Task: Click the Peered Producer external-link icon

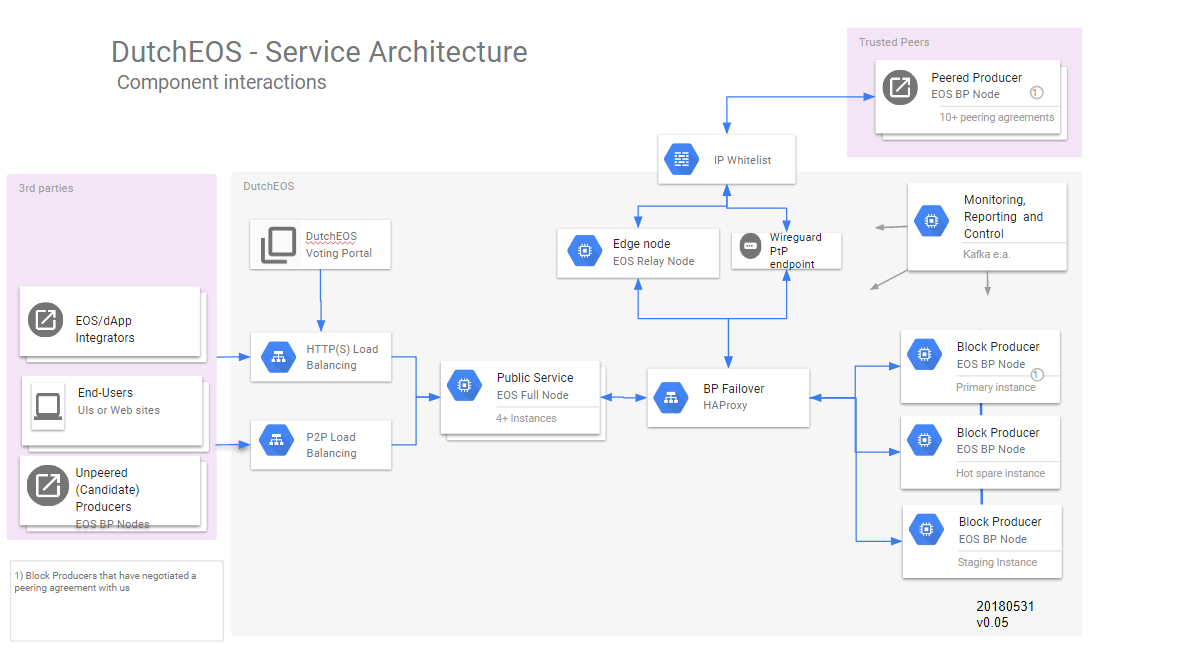Action: click(x=899, y=88)
